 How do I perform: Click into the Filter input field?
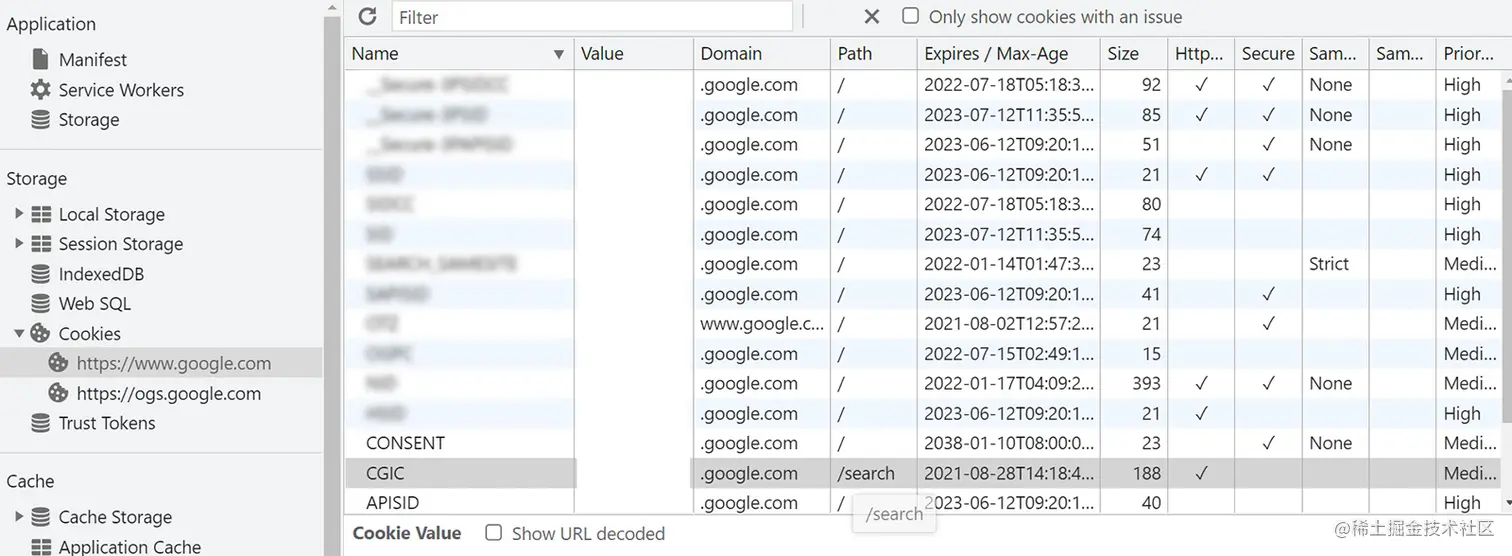591,16
